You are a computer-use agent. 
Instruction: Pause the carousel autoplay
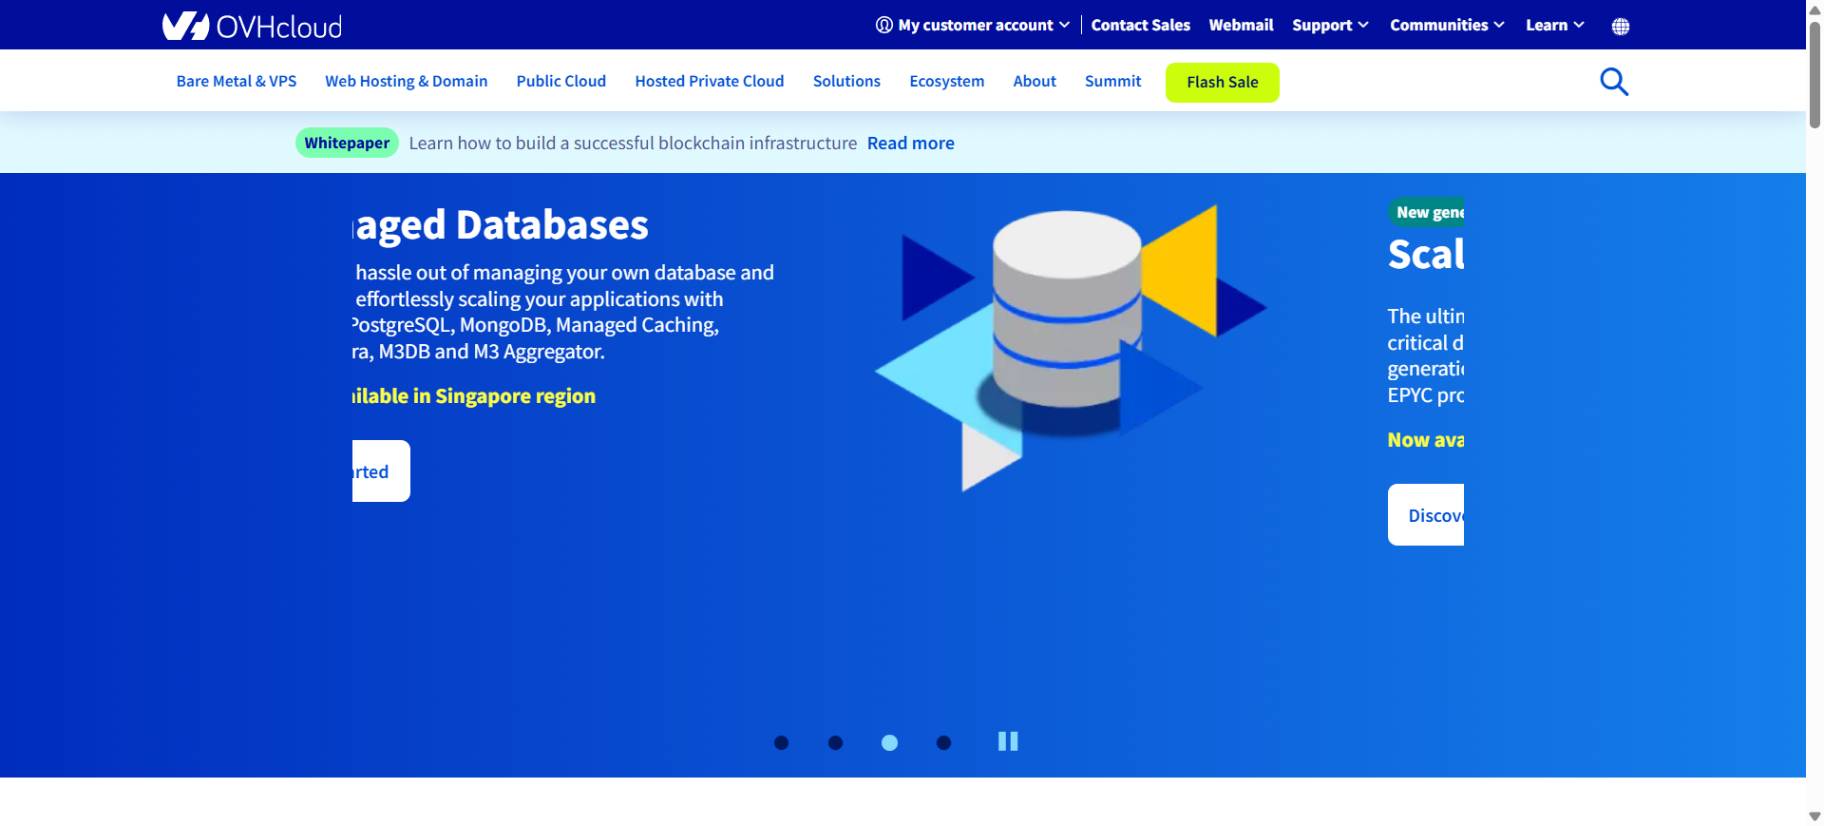(x=1008, y=741)
